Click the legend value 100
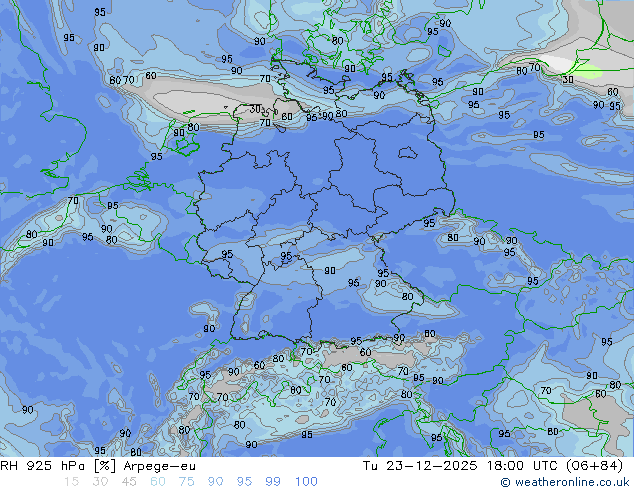 click(306, 482)
